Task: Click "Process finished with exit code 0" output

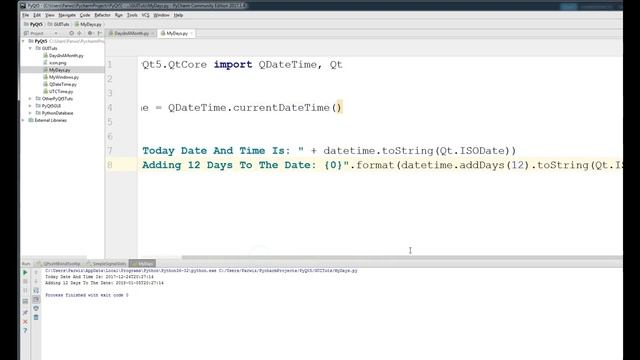Action: [87, 295]
